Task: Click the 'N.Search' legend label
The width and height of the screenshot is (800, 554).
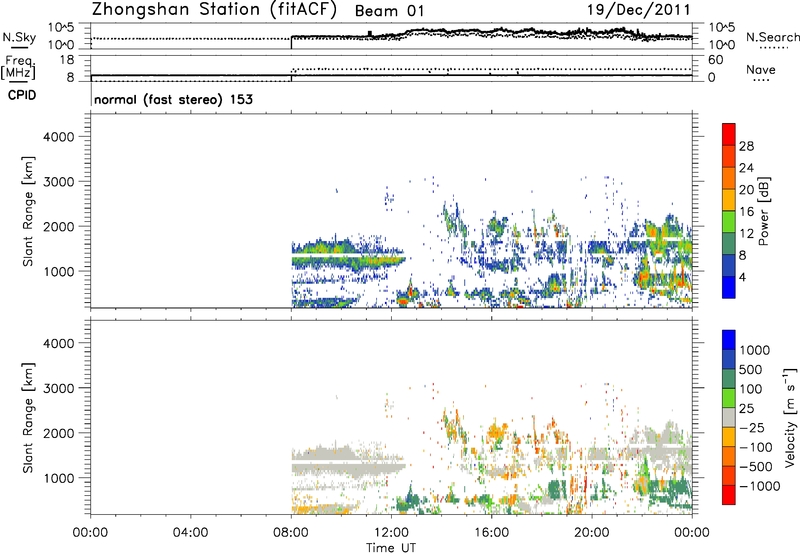Action: click(x=772, y=37)
